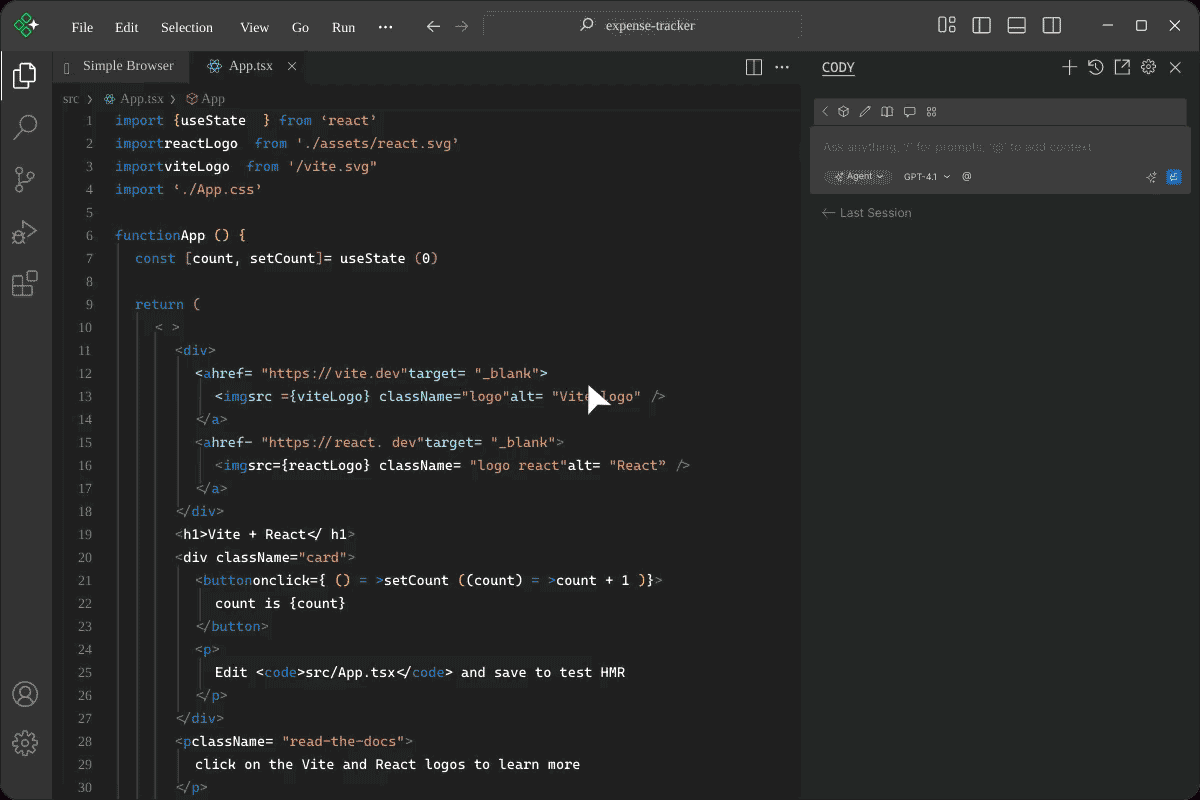Open the GPT-4.1 model selector
Viewport: 1200px width, 800px height.
[926, 177]
